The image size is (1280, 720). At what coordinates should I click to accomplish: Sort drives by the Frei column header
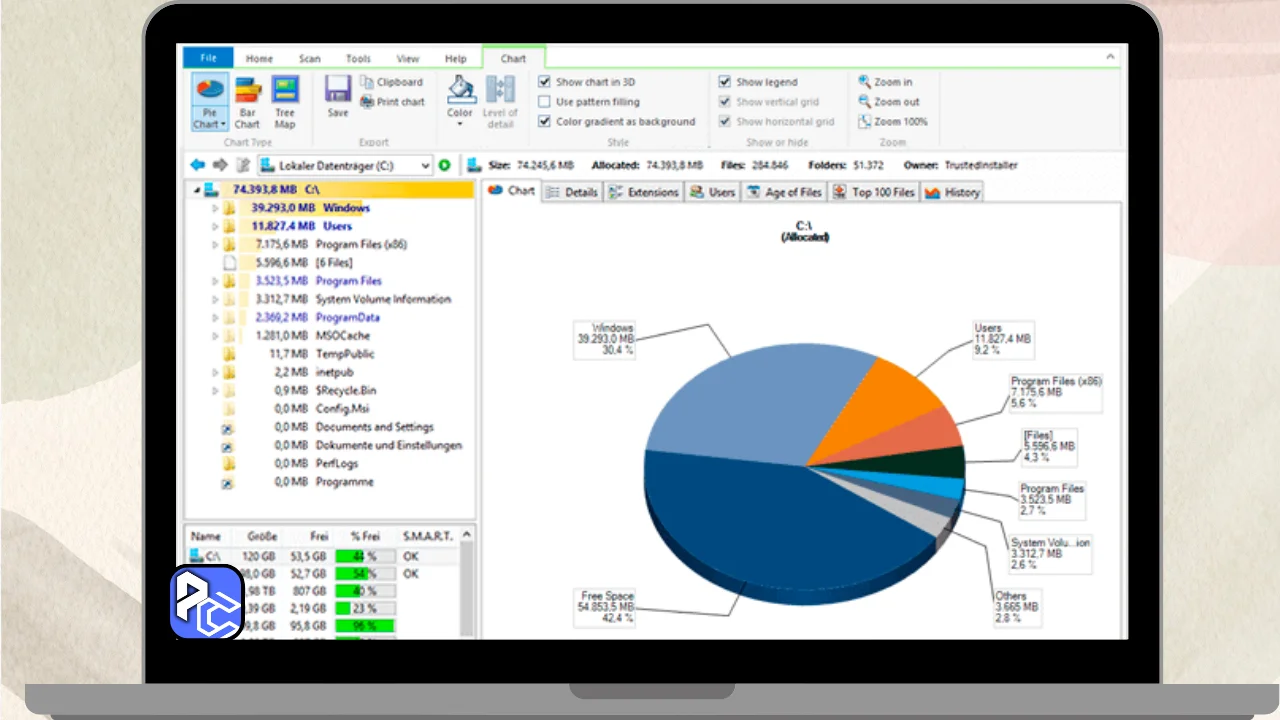tap(310, 536)
